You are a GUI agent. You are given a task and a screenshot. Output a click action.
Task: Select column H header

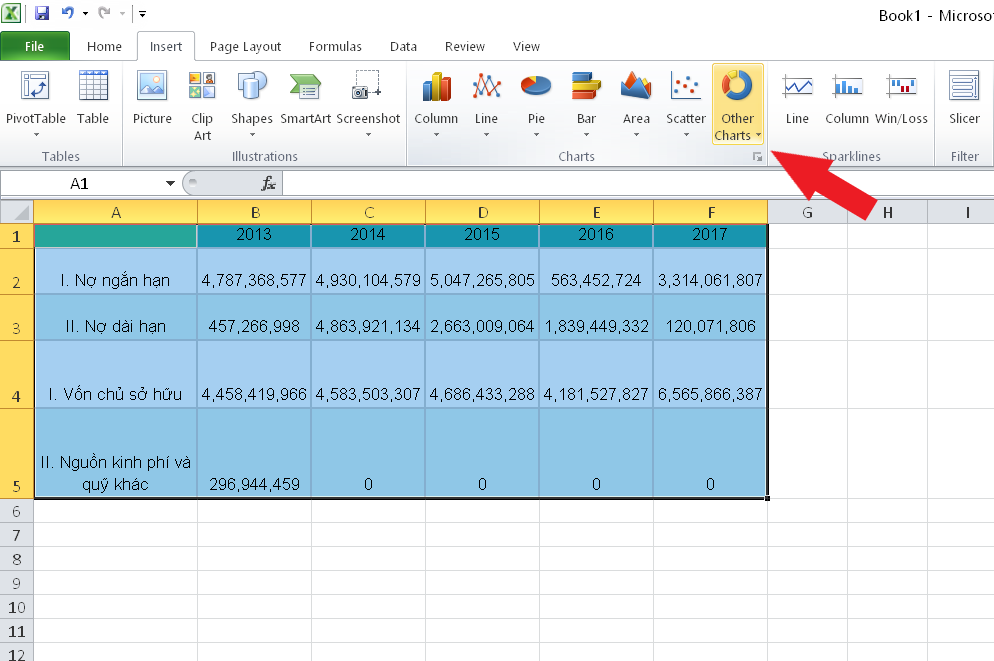[x=888, y=212]
